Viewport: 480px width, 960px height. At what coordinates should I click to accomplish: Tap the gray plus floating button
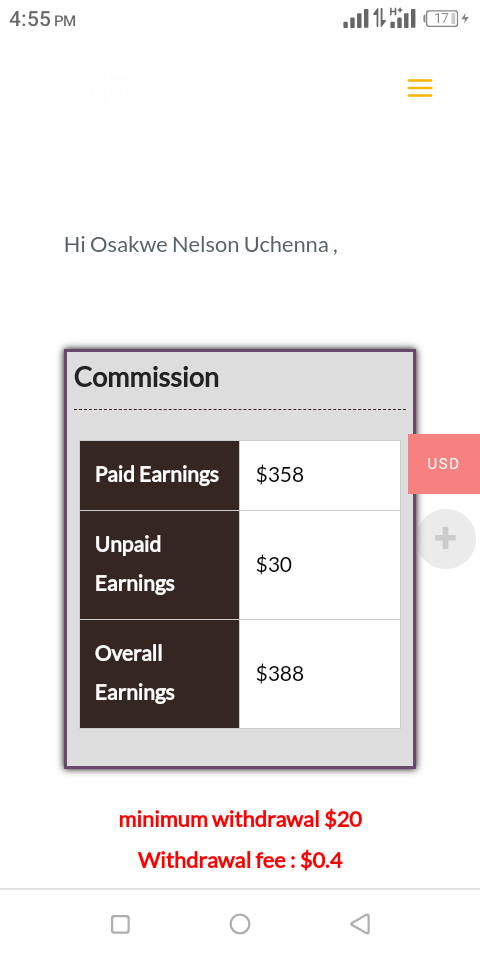pos(446,539)
